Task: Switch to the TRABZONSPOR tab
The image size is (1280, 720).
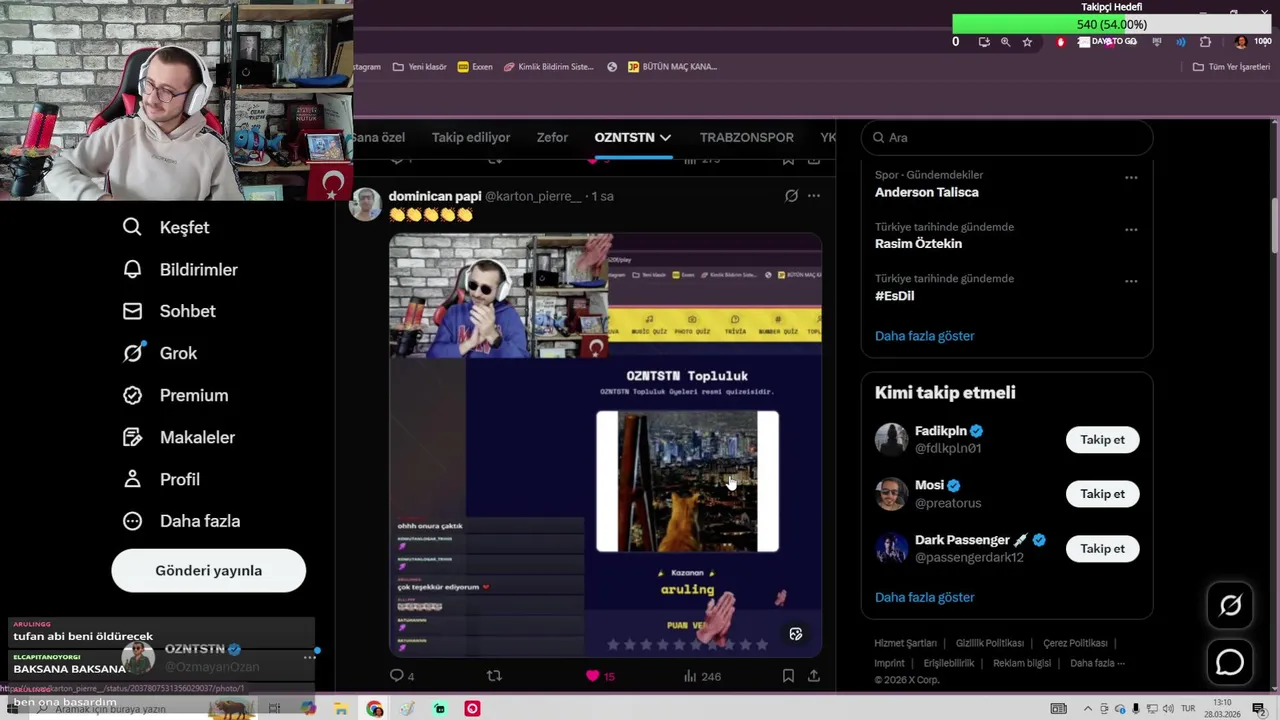Action: point(747,137)
